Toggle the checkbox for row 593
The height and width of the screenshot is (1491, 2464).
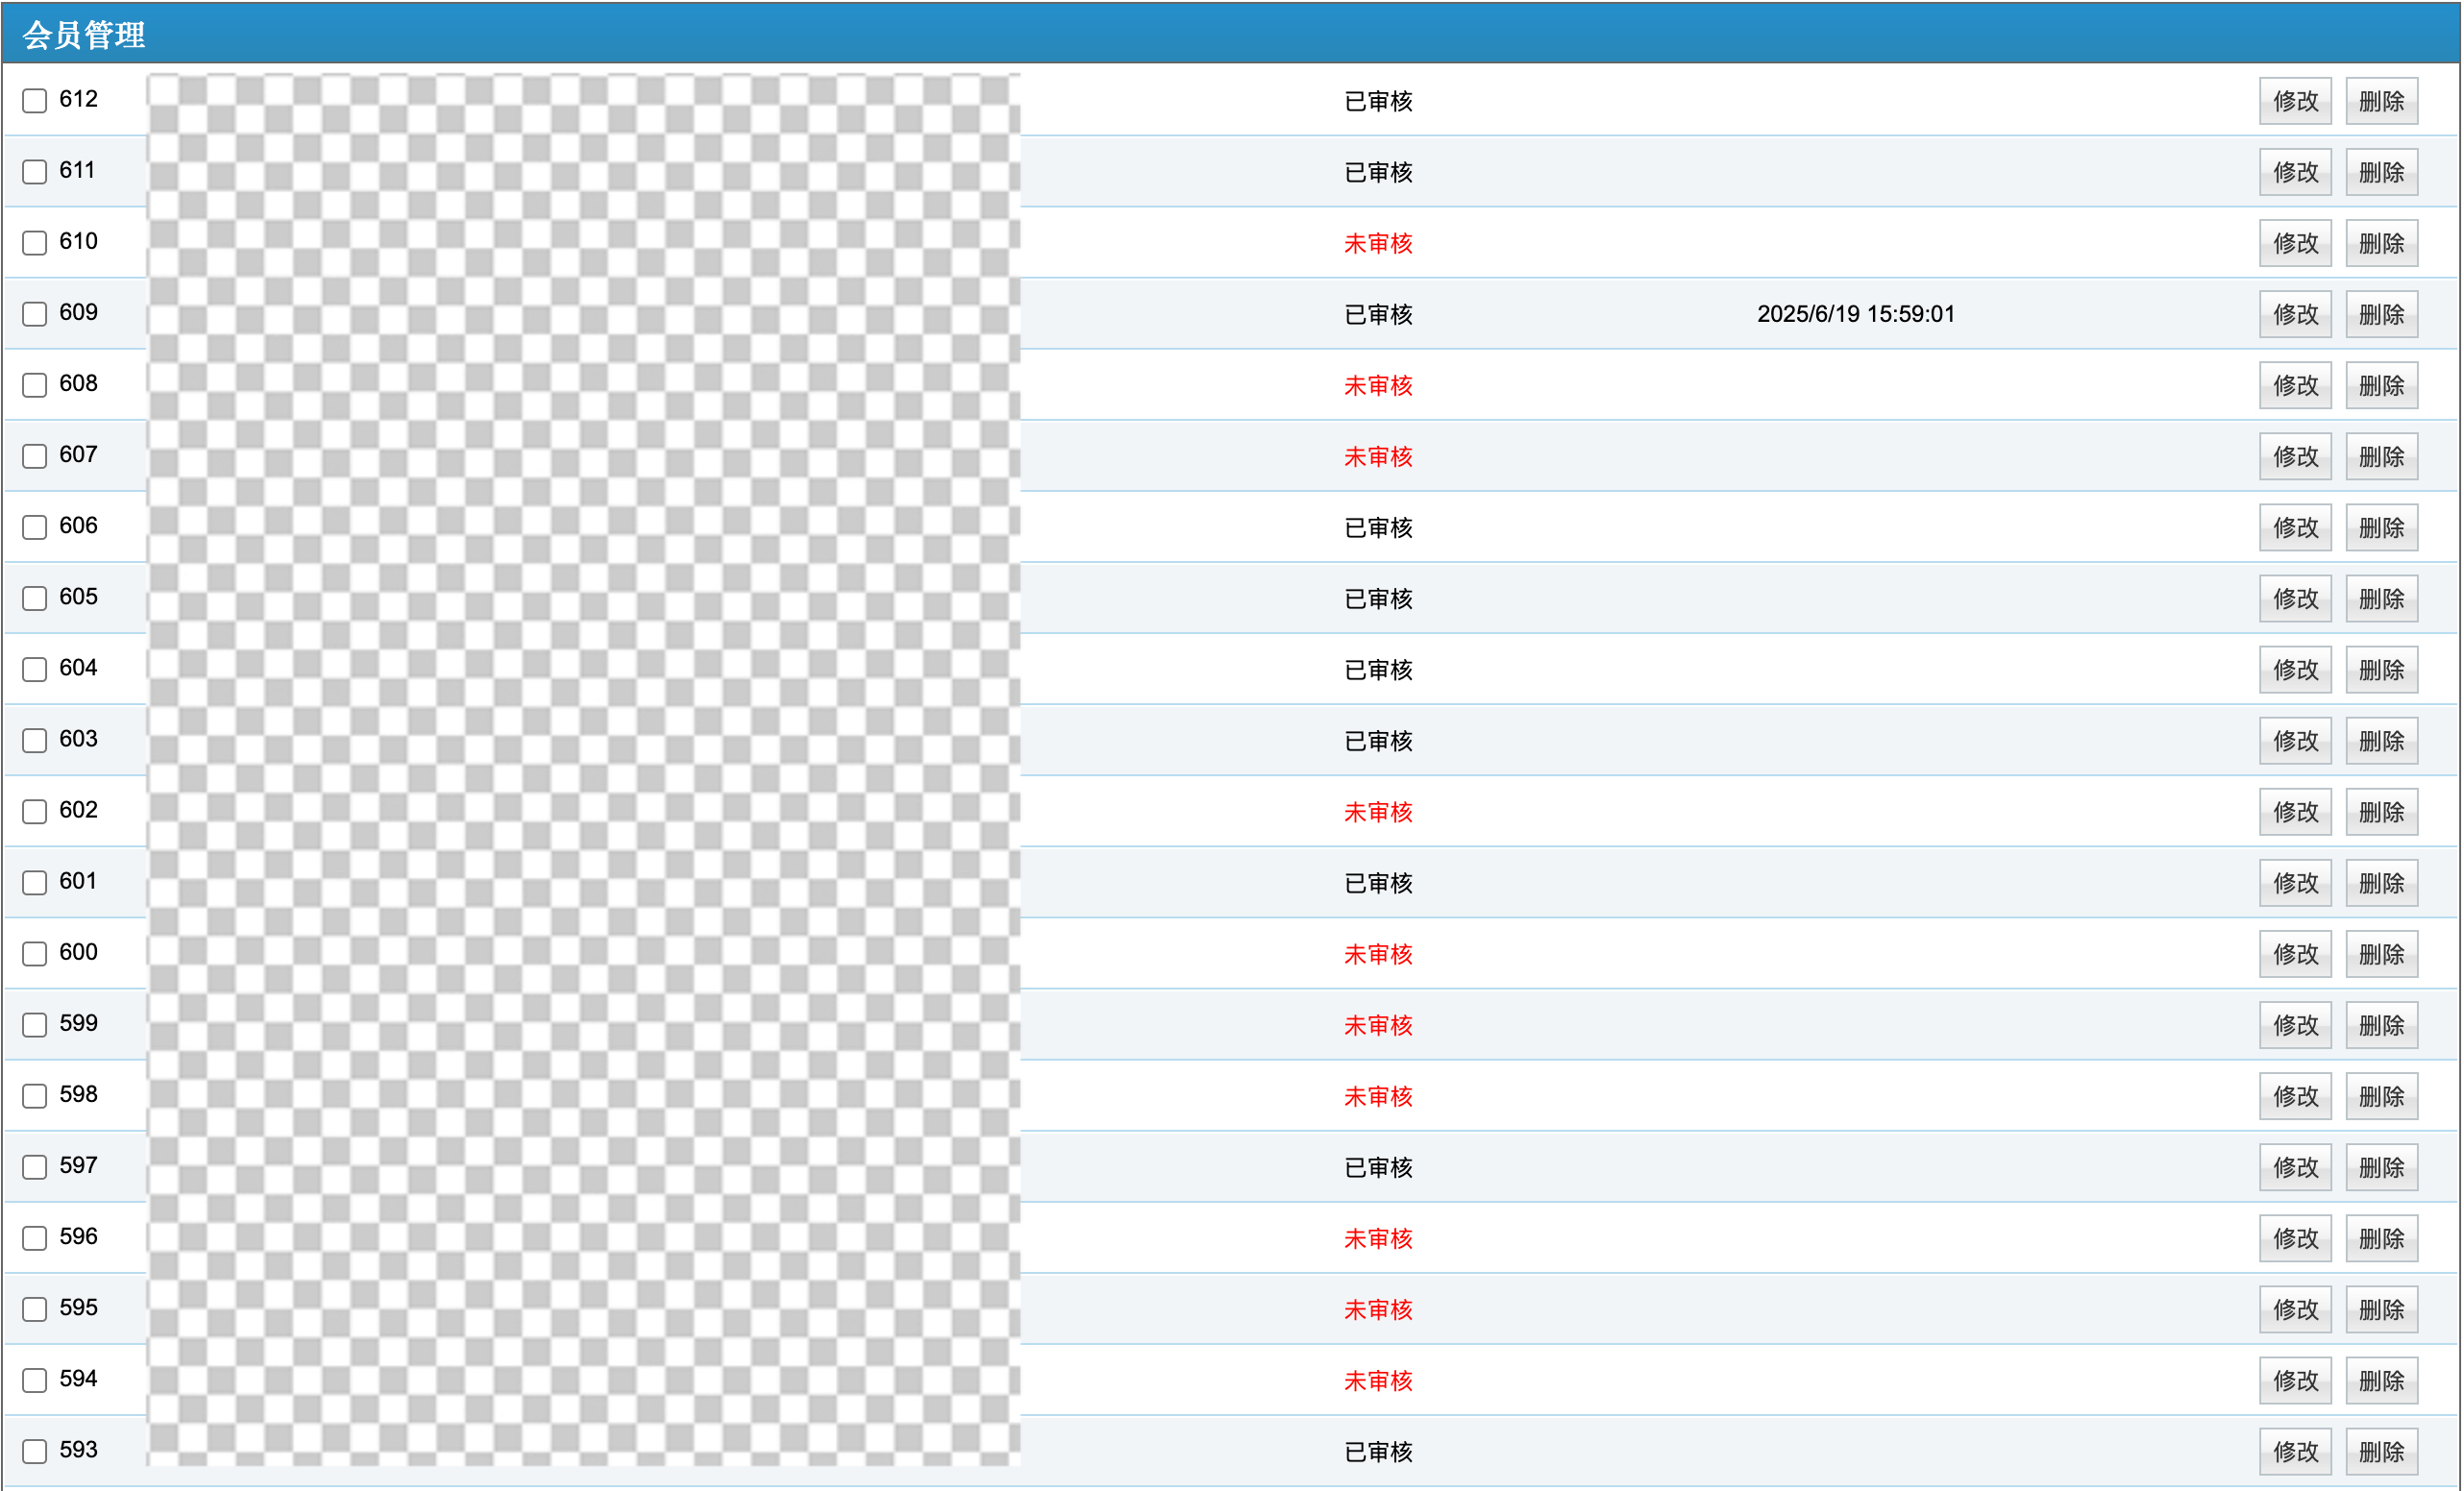(x=35, y=1451)
